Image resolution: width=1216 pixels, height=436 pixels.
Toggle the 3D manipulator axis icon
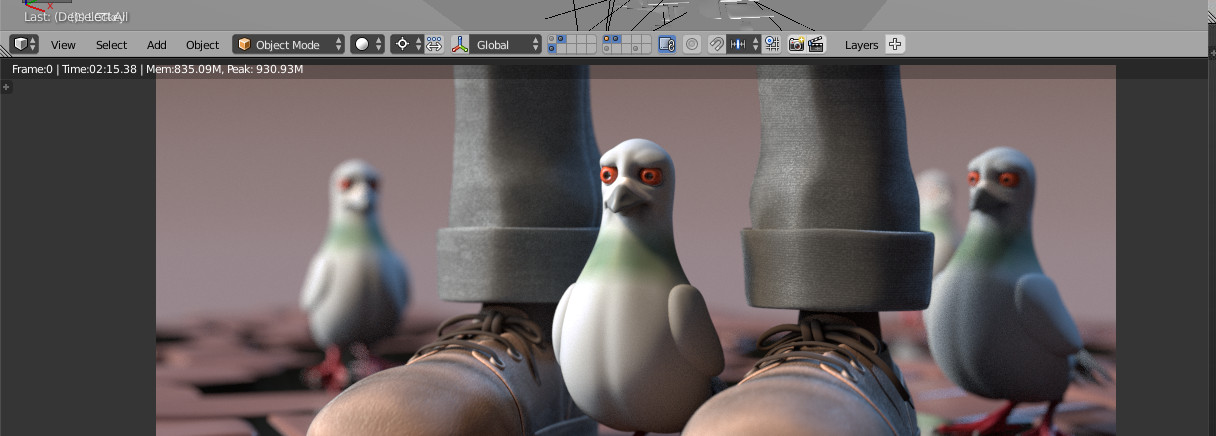460,45
